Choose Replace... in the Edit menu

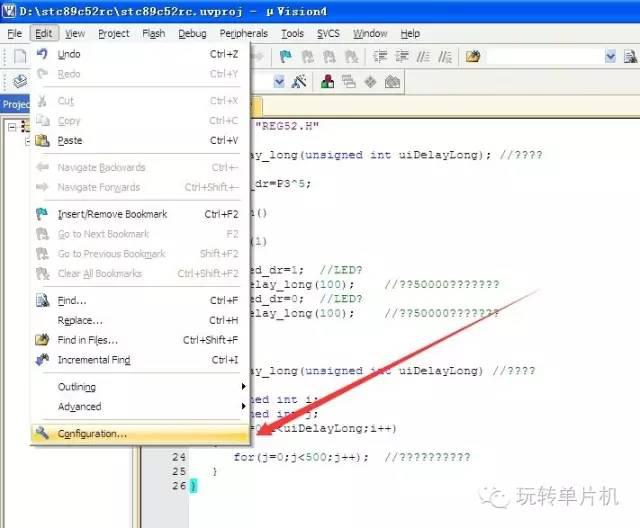[140, 321]
